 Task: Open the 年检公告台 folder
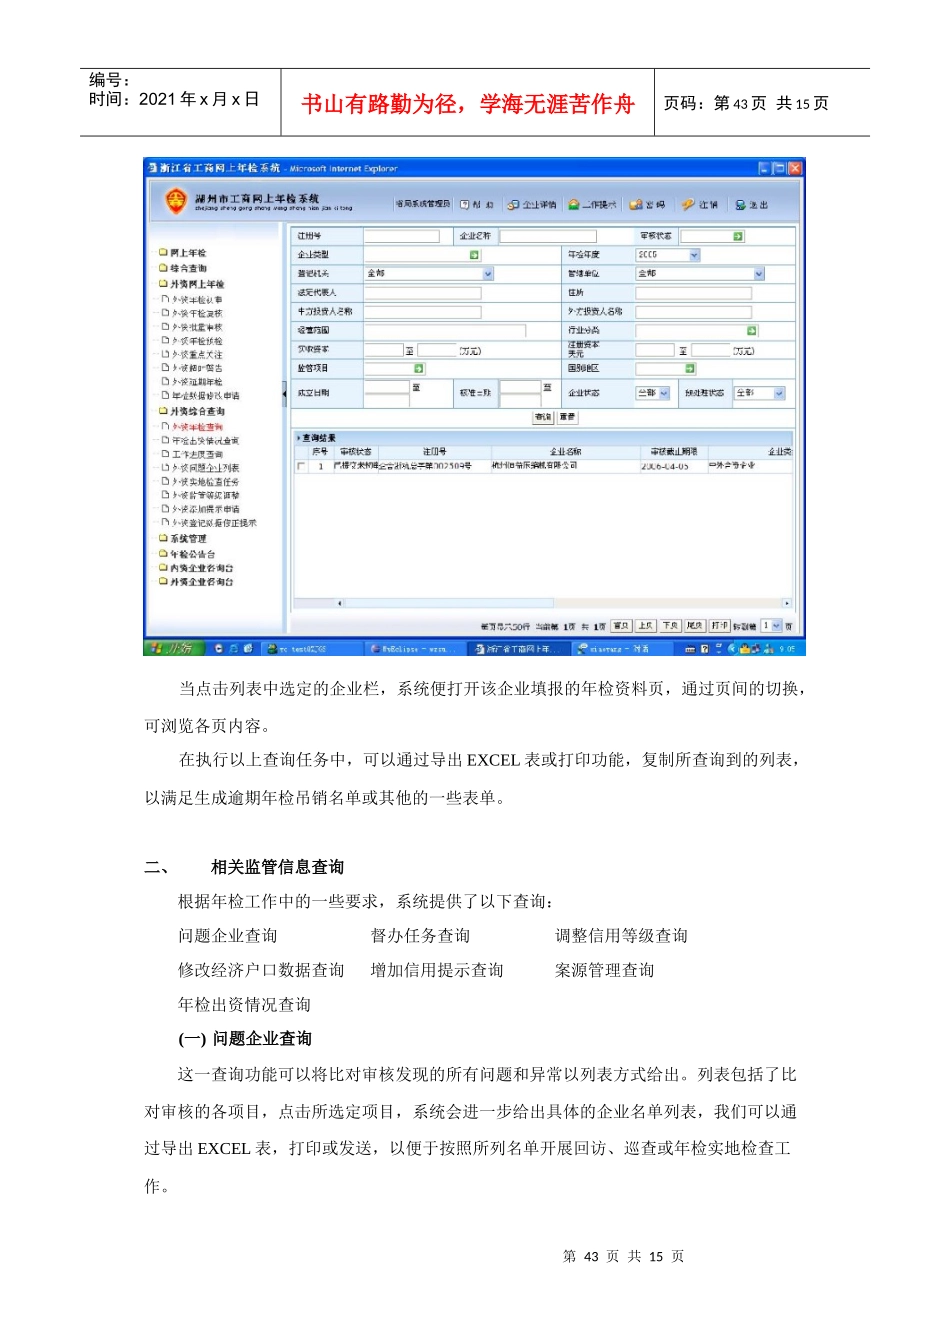pos(187,554)
